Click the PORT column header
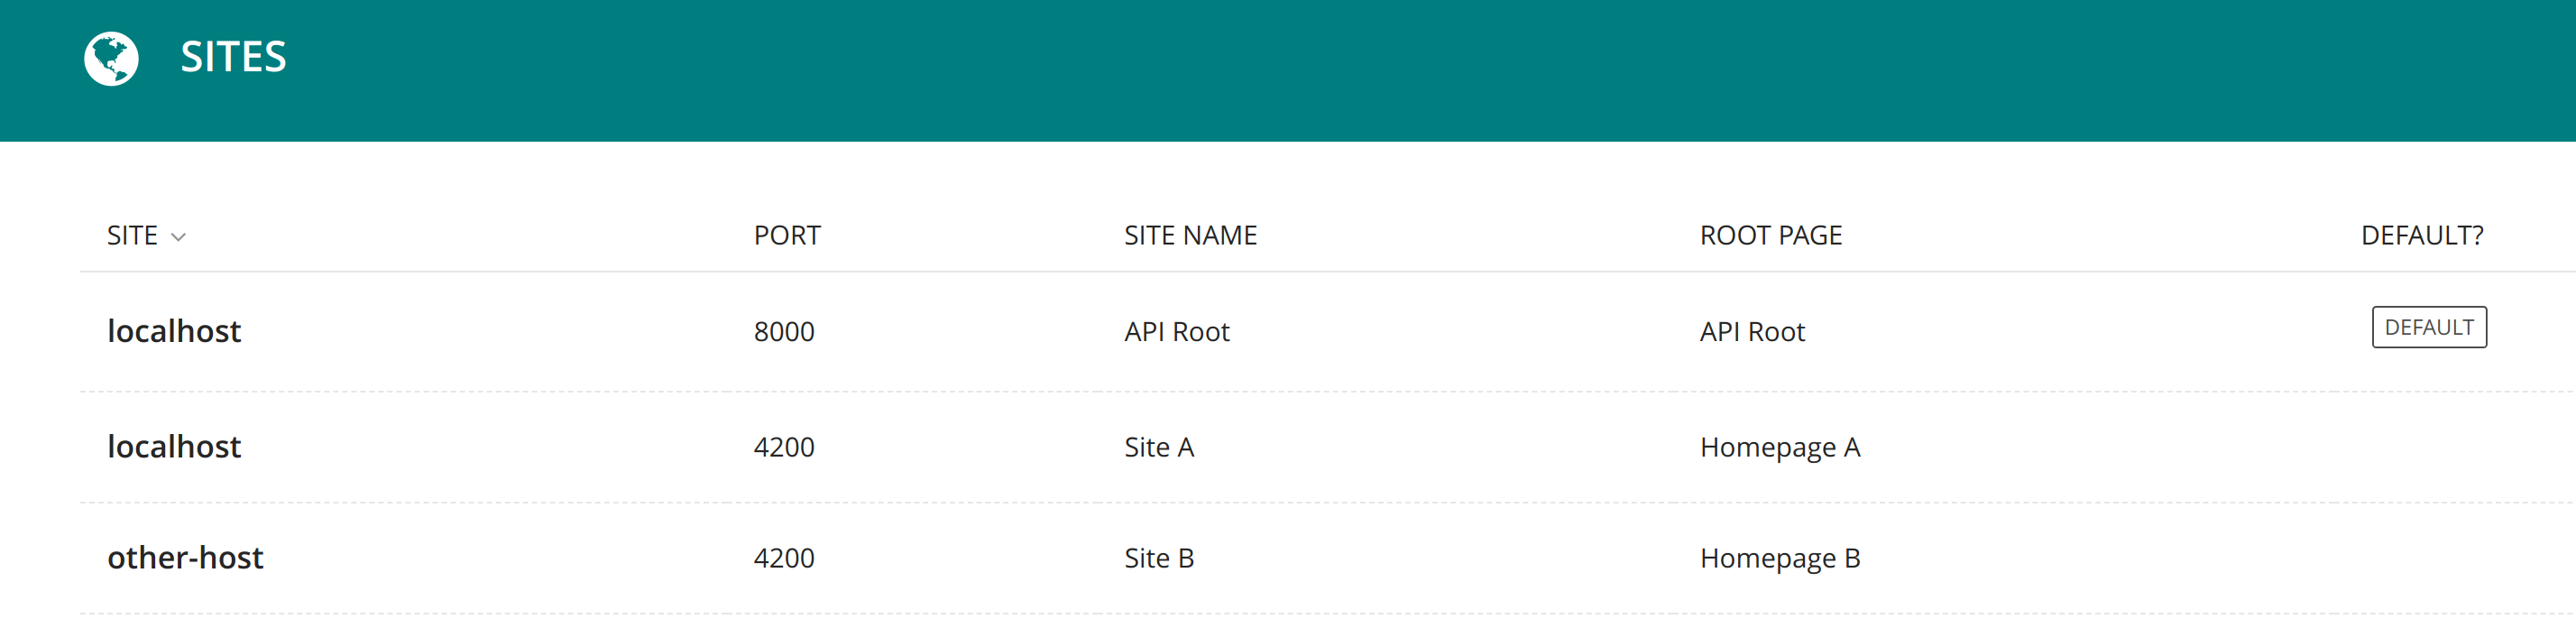This screenshot has height=619, width=2576. pos(786,236)
